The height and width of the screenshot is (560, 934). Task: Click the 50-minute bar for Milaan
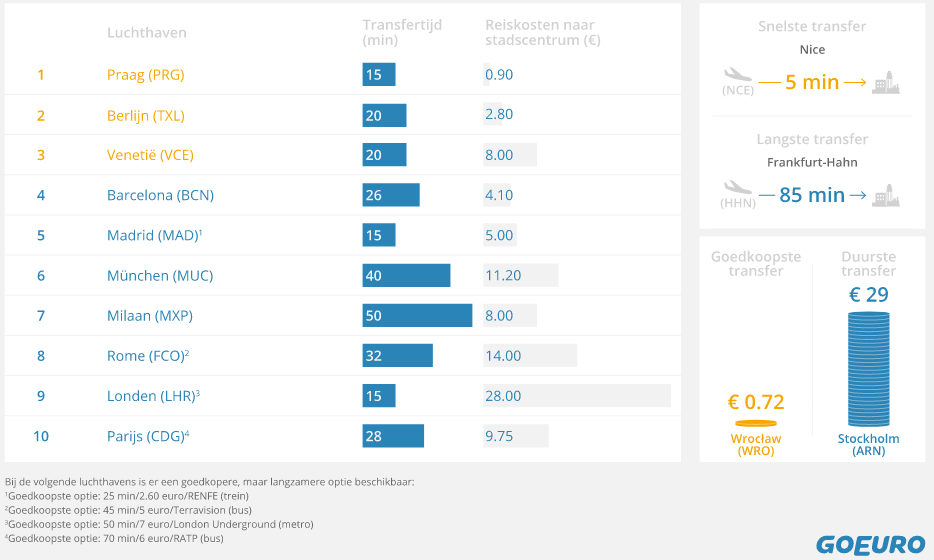click(x=417, y=316)
